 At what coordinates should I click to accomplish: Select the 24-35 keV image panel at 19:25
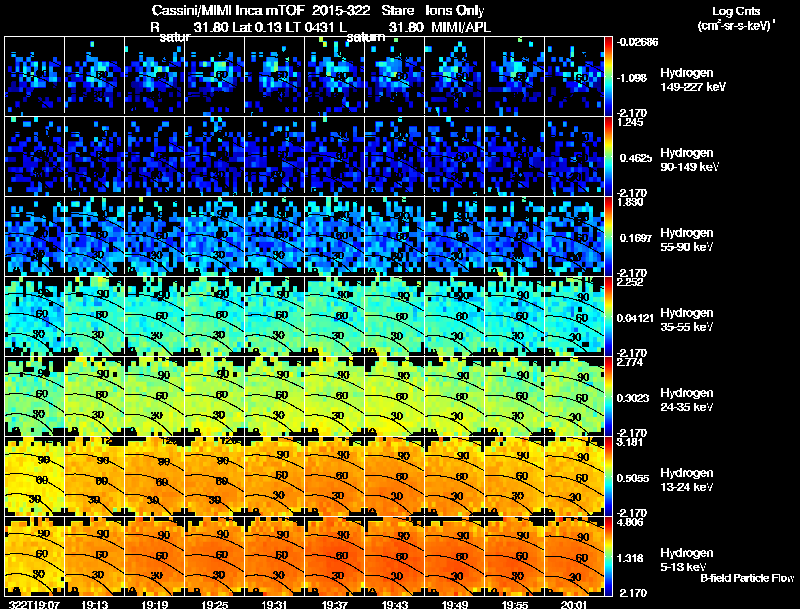tap(215, 396)
